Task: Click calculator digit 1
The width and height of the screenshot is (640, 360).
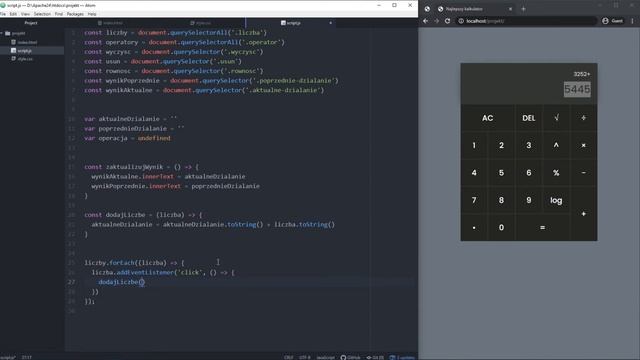Action: (474, 145)
